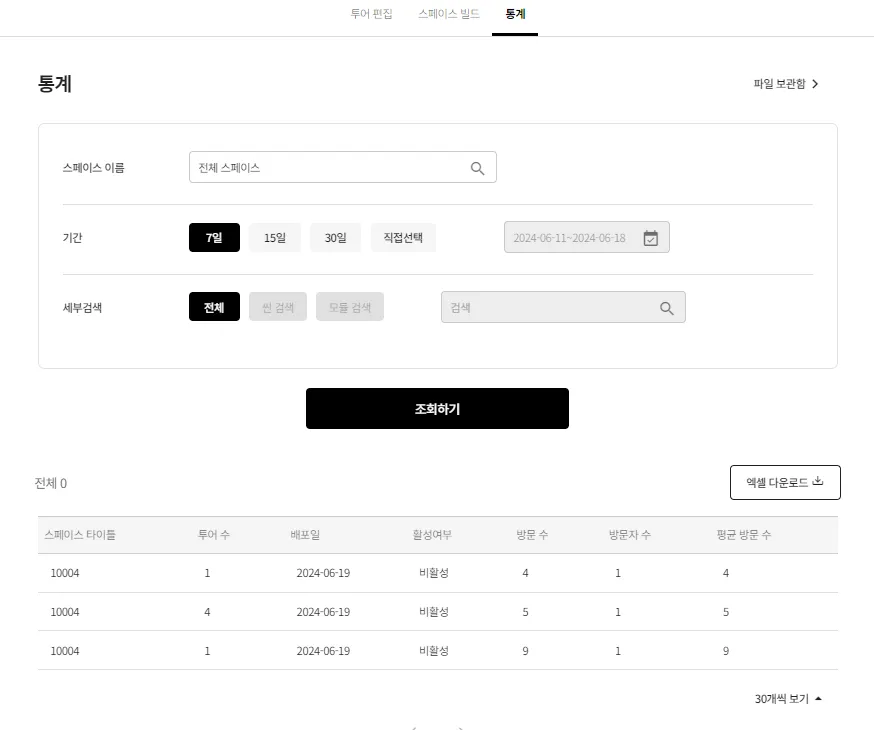Click the magnifier icon in 스페이스 이름 field
This screenshot has width=874, height=730.
[x=477, y=168]
